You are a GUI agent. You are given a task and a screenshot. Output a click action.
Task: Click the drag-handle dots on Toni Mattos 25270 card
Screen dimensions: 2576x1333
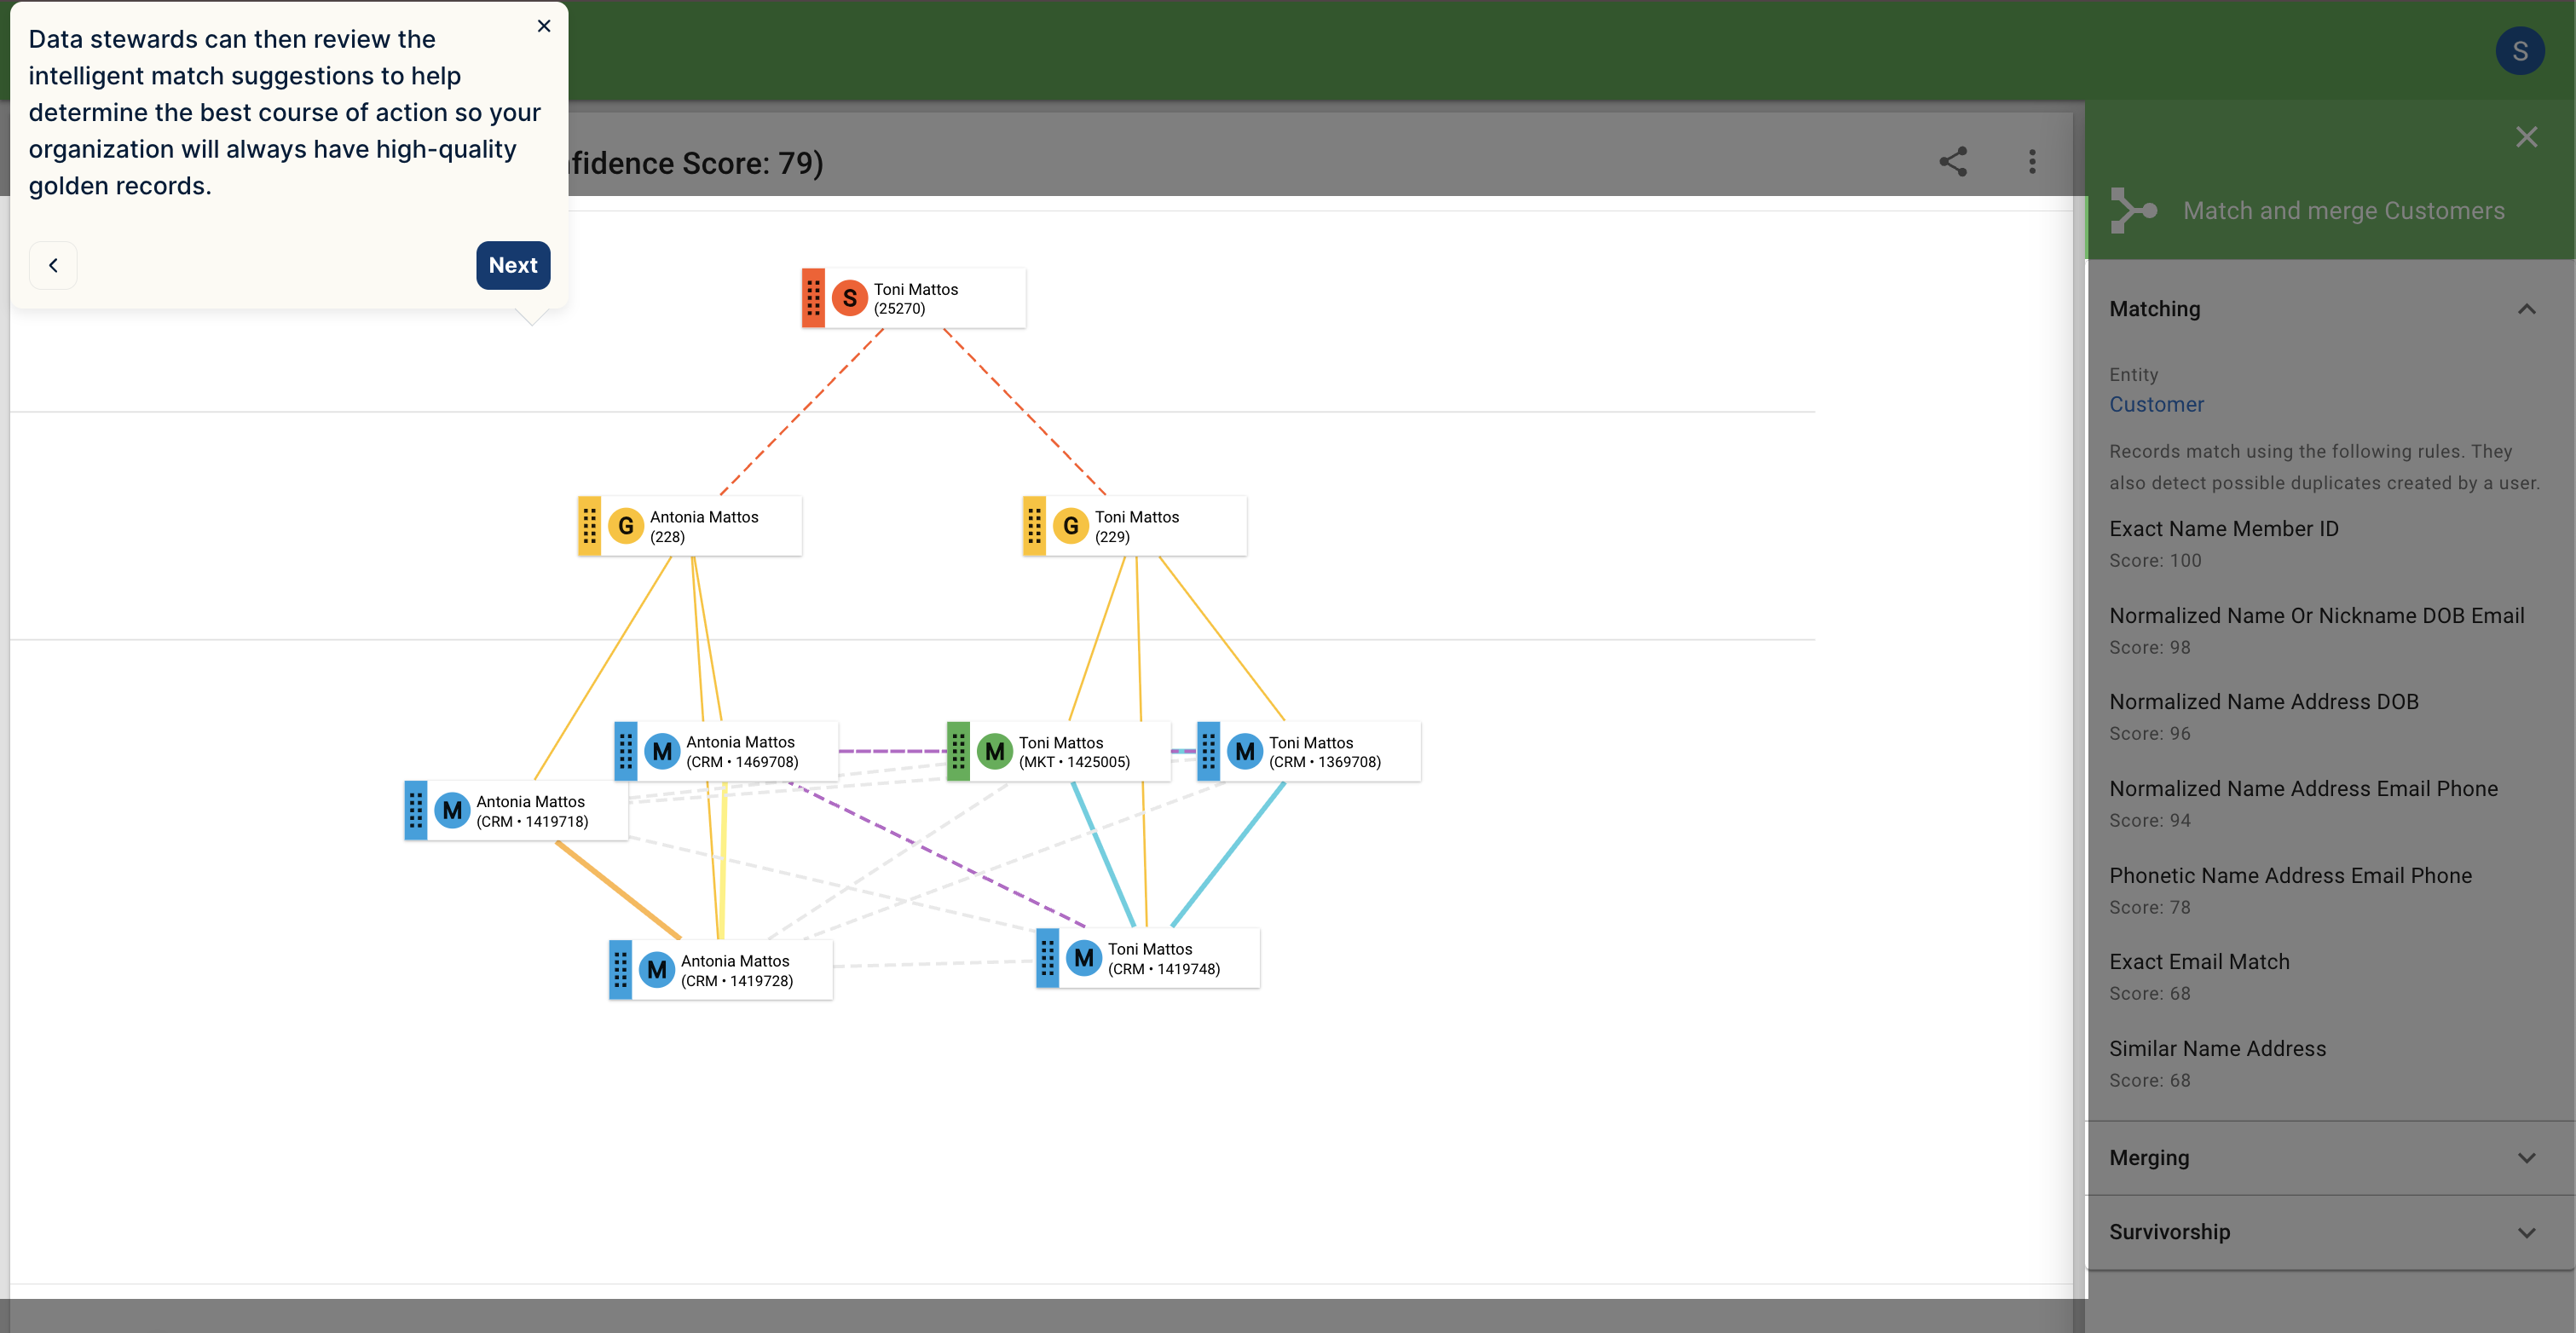tap(813, 297)
